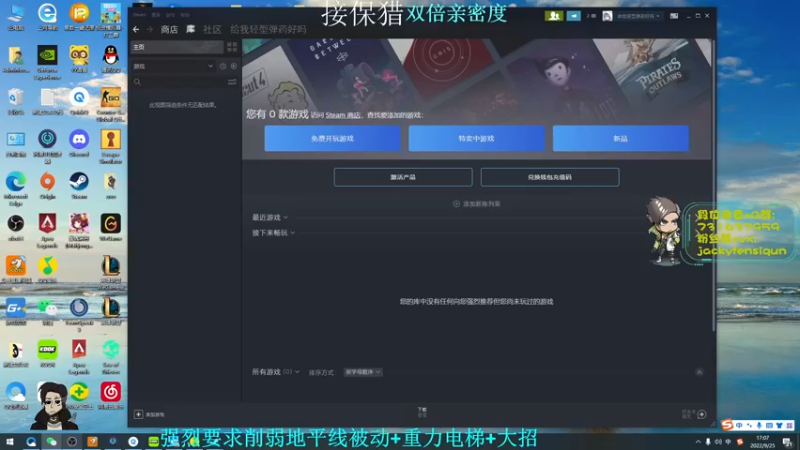Select the Discord desktop icon
Image resolution: width=800 pixels, height=450 pixels.
click(79, 143)
